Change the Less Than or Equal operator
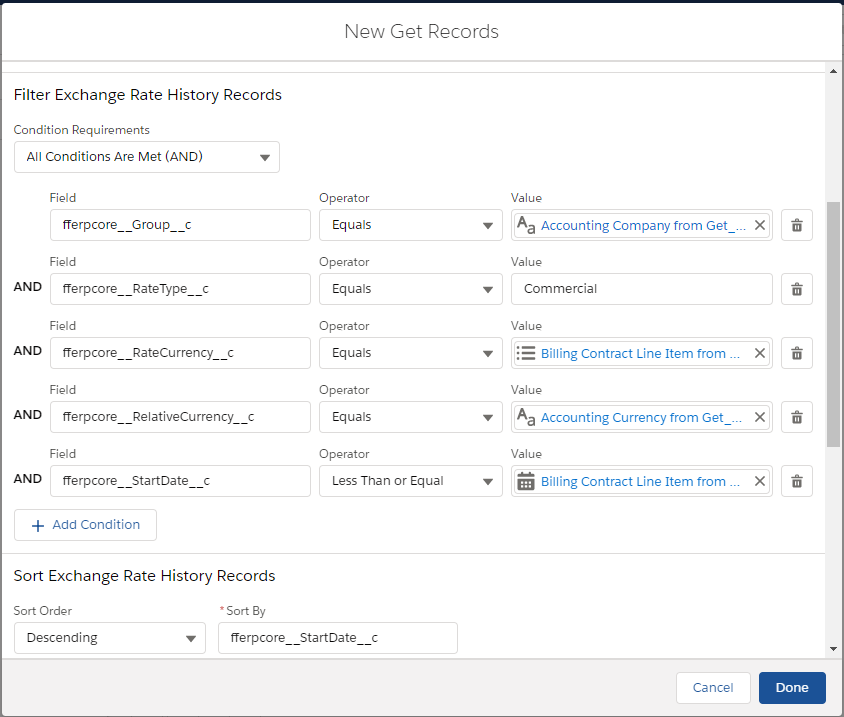Viewport: 844px width, 717px height. coord(410,481)
